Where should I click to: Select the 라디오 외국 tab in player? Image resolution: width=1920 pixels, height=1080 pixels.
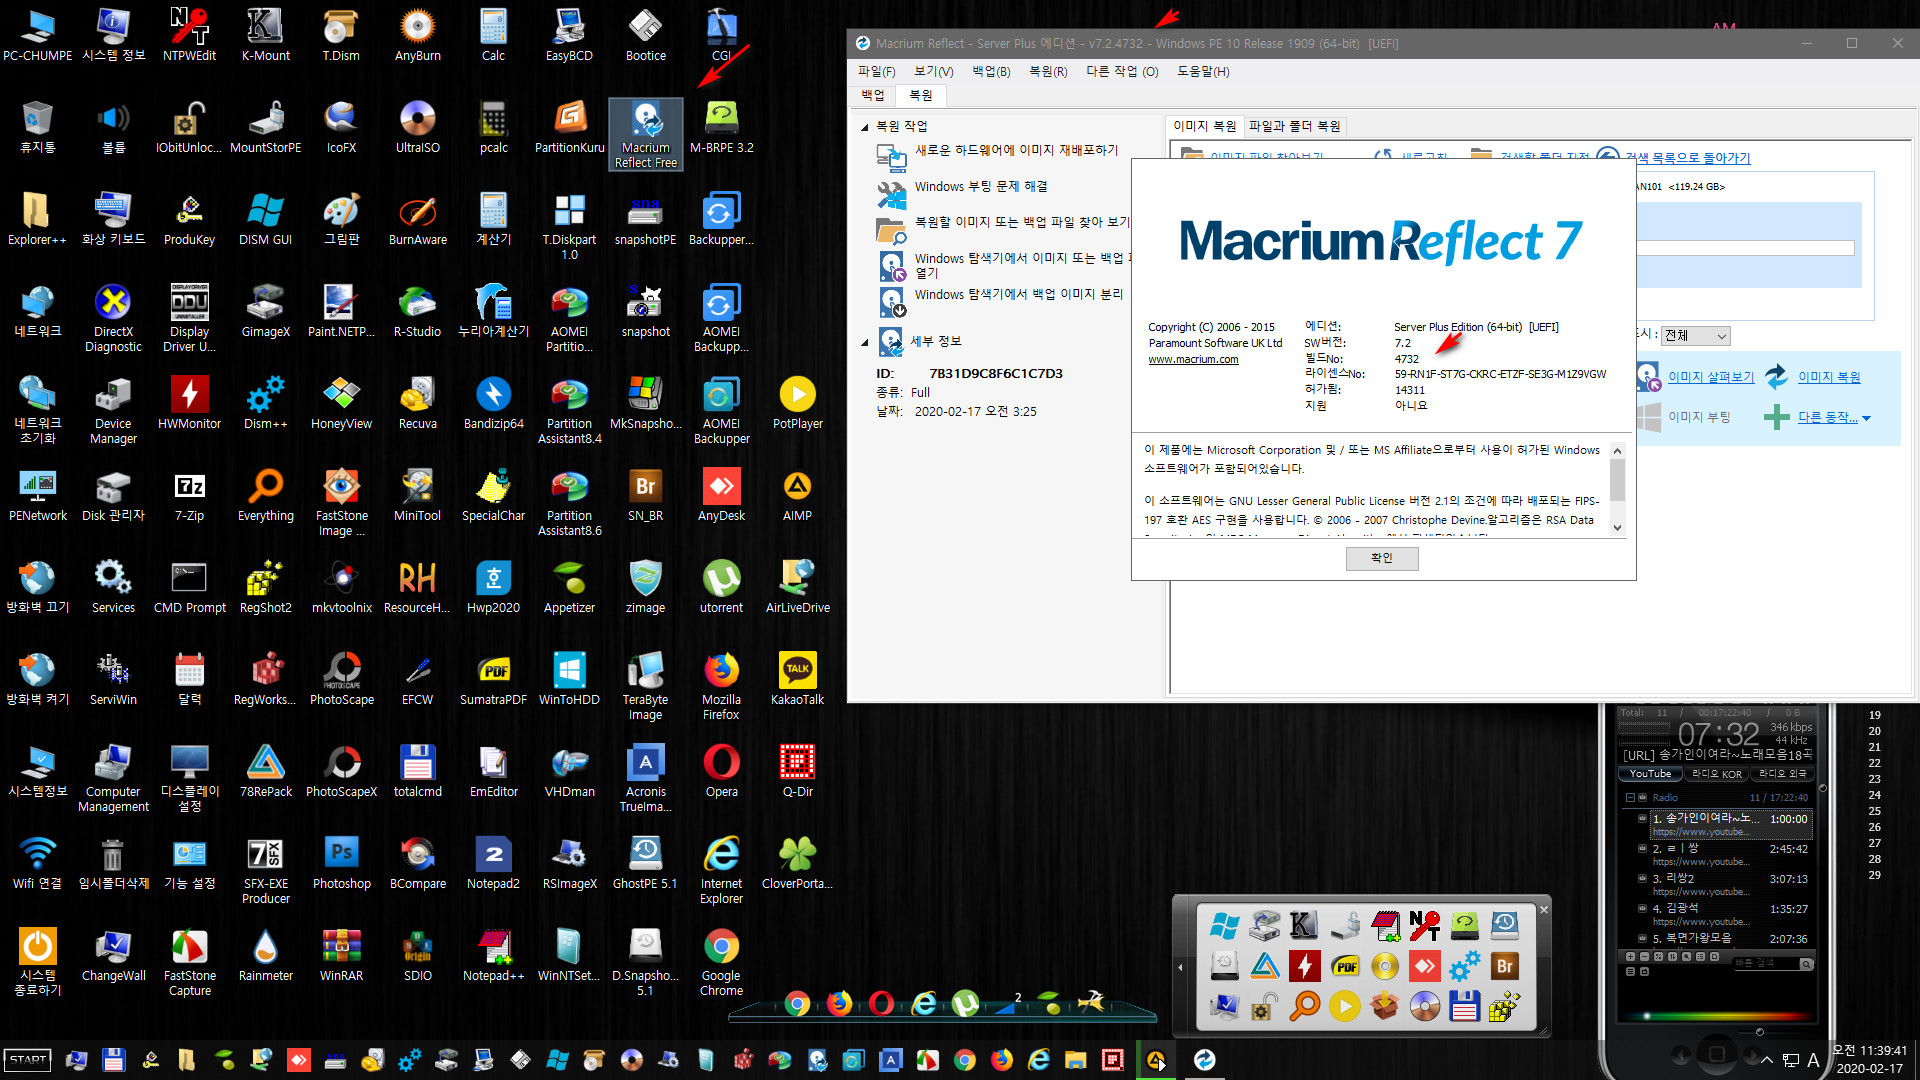1783,774
